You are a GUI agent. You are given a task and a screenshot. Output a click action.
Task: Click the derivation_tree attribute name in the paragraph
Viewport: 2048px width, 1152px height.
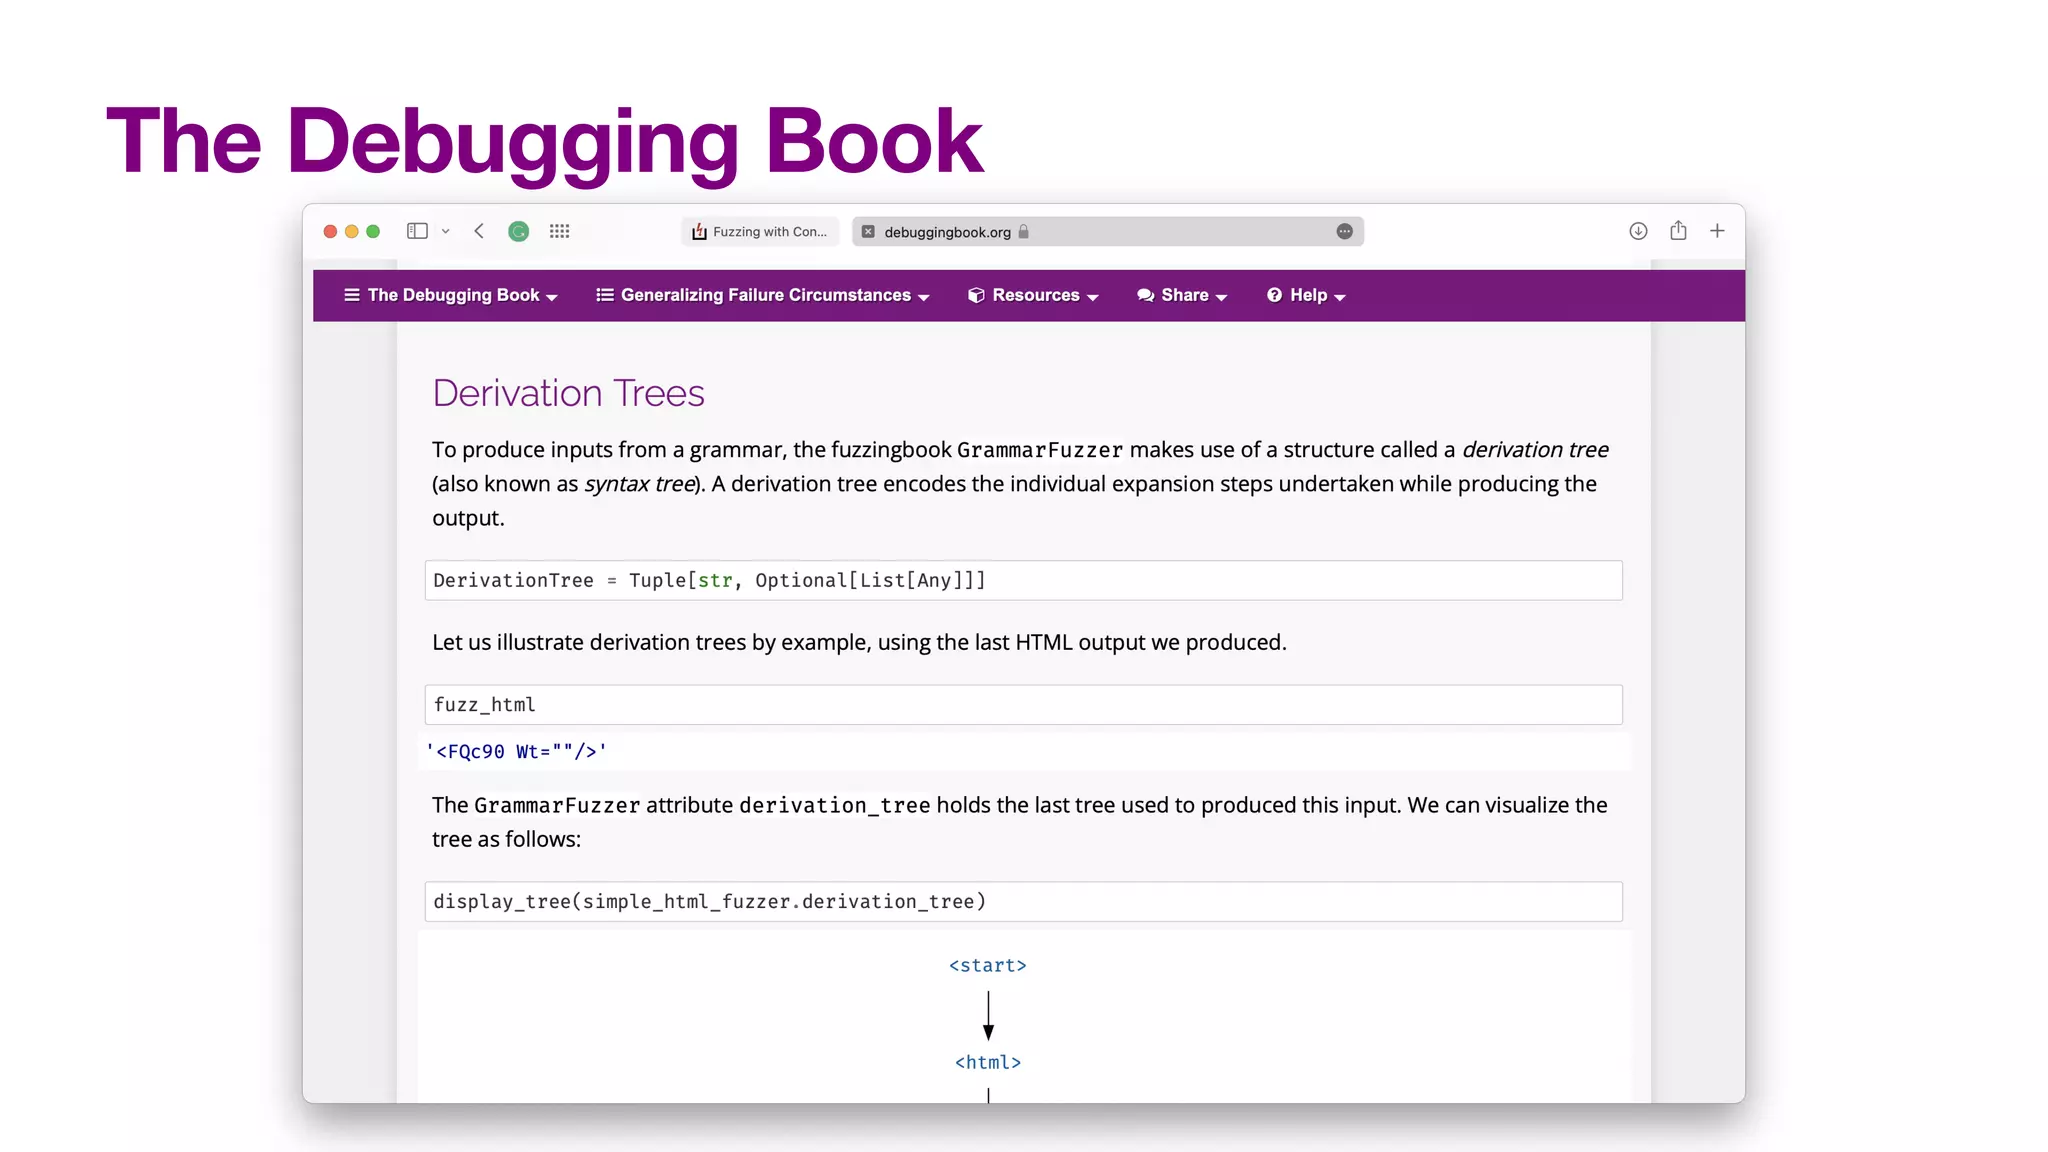tap(835, 806)
